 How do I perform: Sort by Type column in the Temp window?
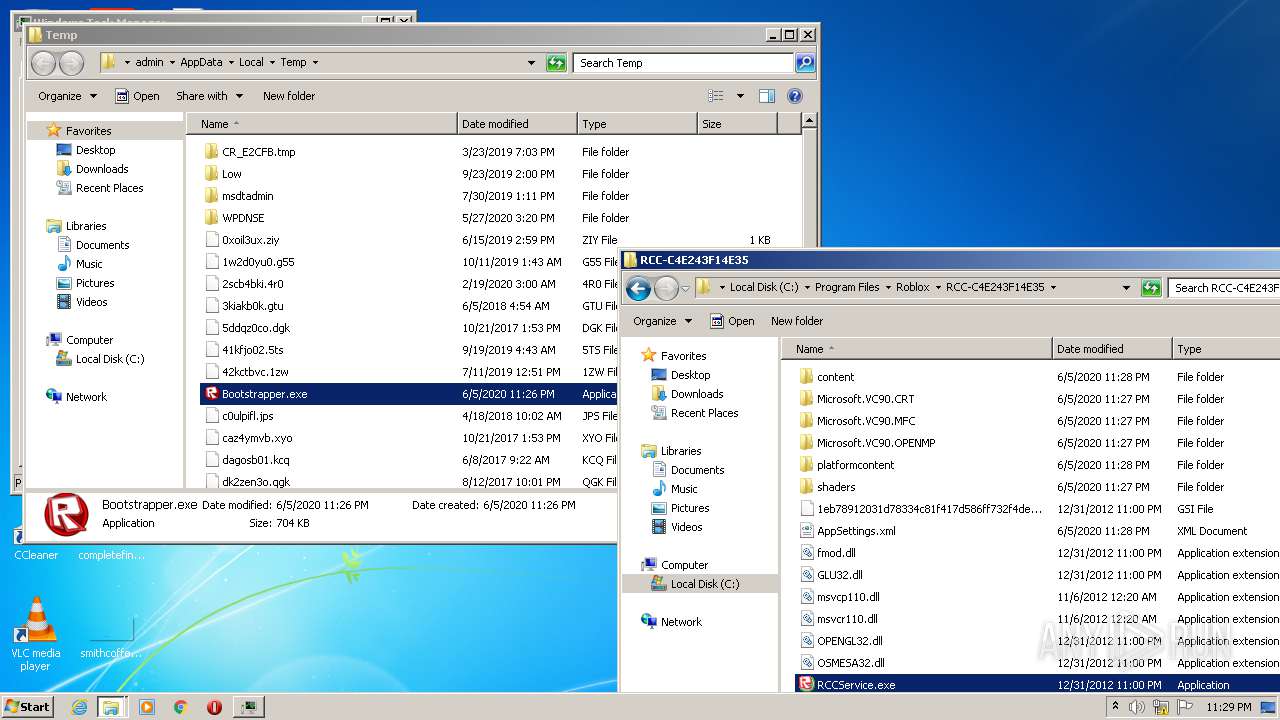(x=637, y=124)
